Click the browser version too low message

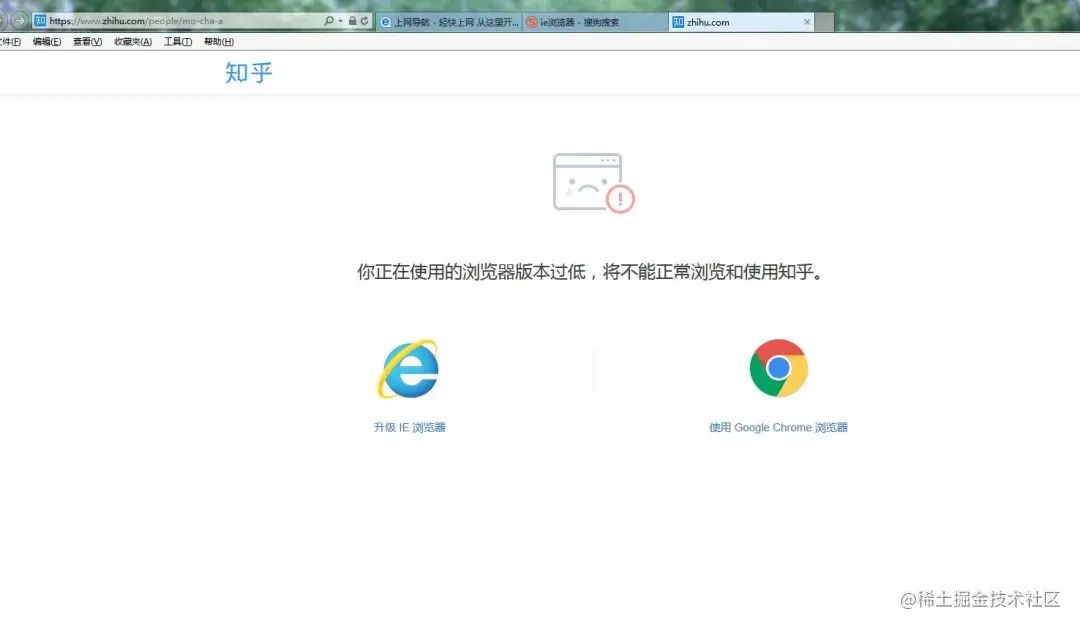(x=590, y=272)
